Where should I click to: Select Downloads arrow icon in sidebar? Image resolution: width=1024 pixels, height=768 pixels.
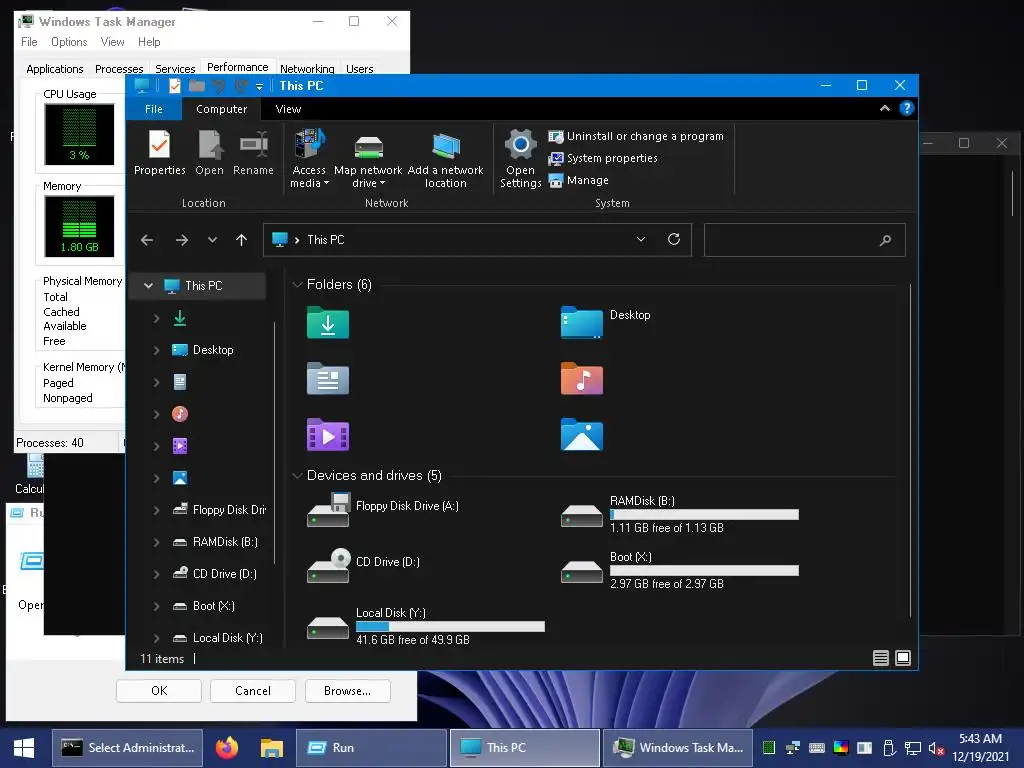180,318
